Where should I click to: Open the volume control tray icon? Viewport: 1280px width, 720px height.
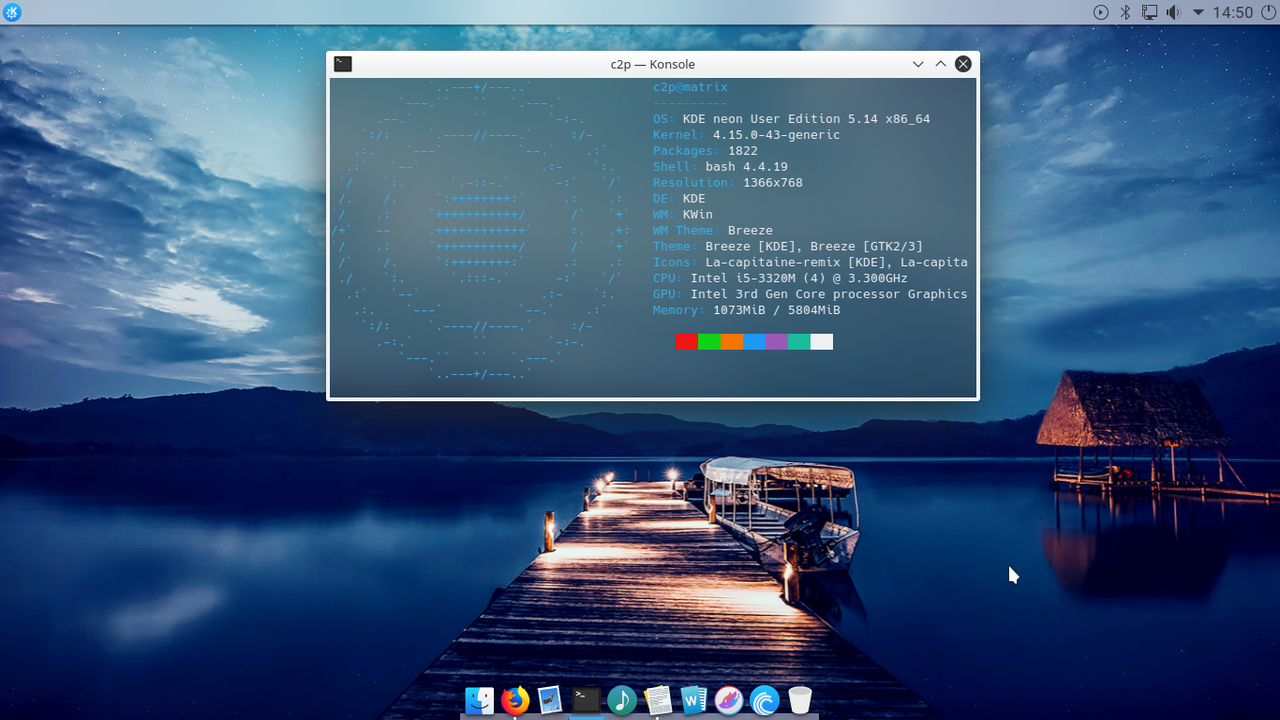1174,12
